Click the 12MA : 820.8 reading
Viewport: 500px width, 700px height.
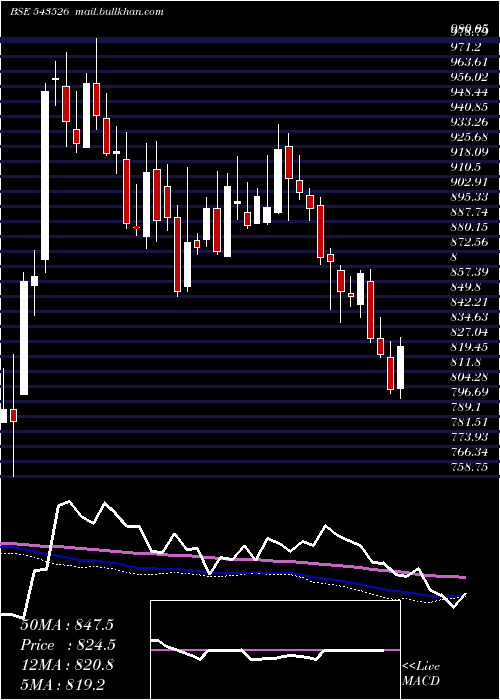[x=67, y=665]
